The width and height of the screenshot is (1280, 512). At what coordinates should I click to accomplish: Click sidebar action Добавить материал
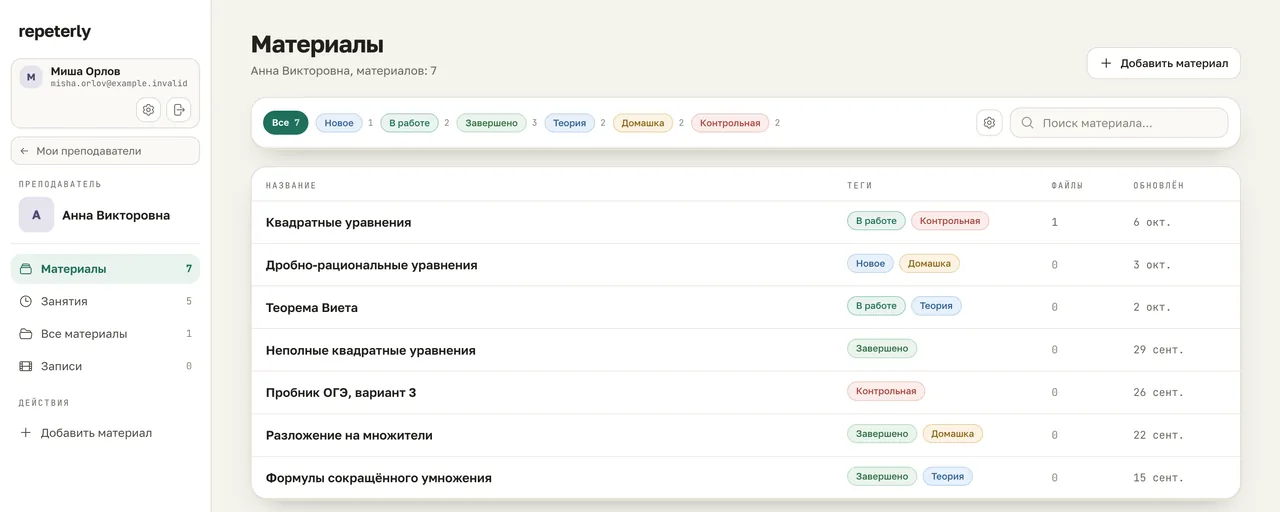[105, 433]
